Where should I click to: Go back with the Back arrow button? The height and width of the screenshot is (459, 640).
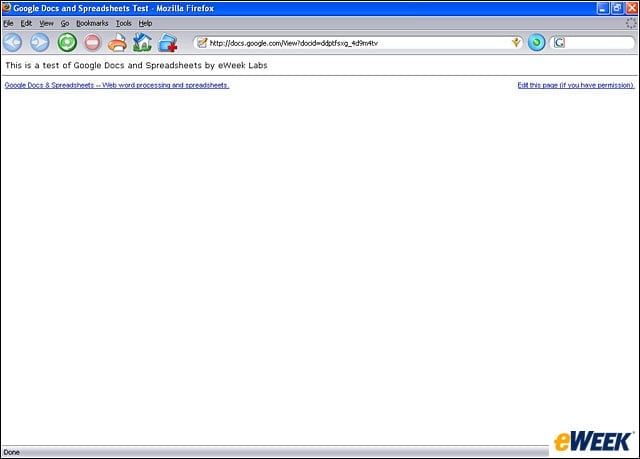[13, 42]
